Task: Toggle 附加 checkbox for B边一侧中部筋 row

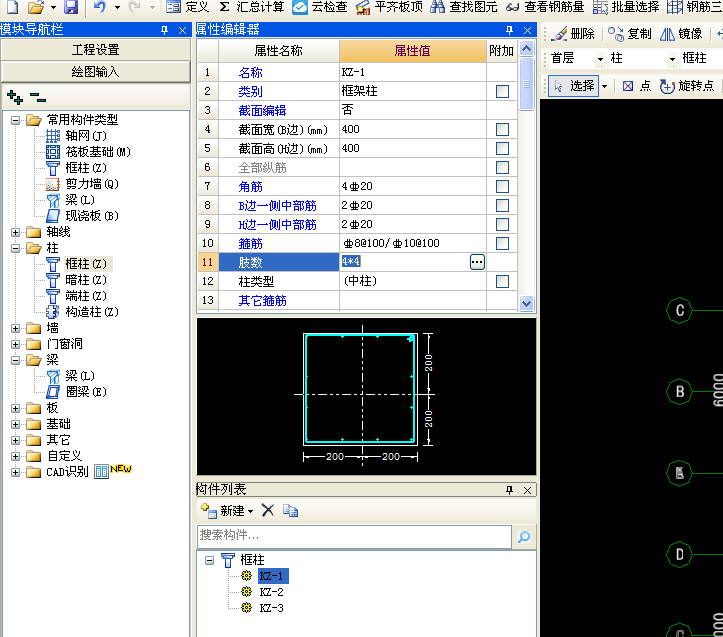Action: (502, 205)
